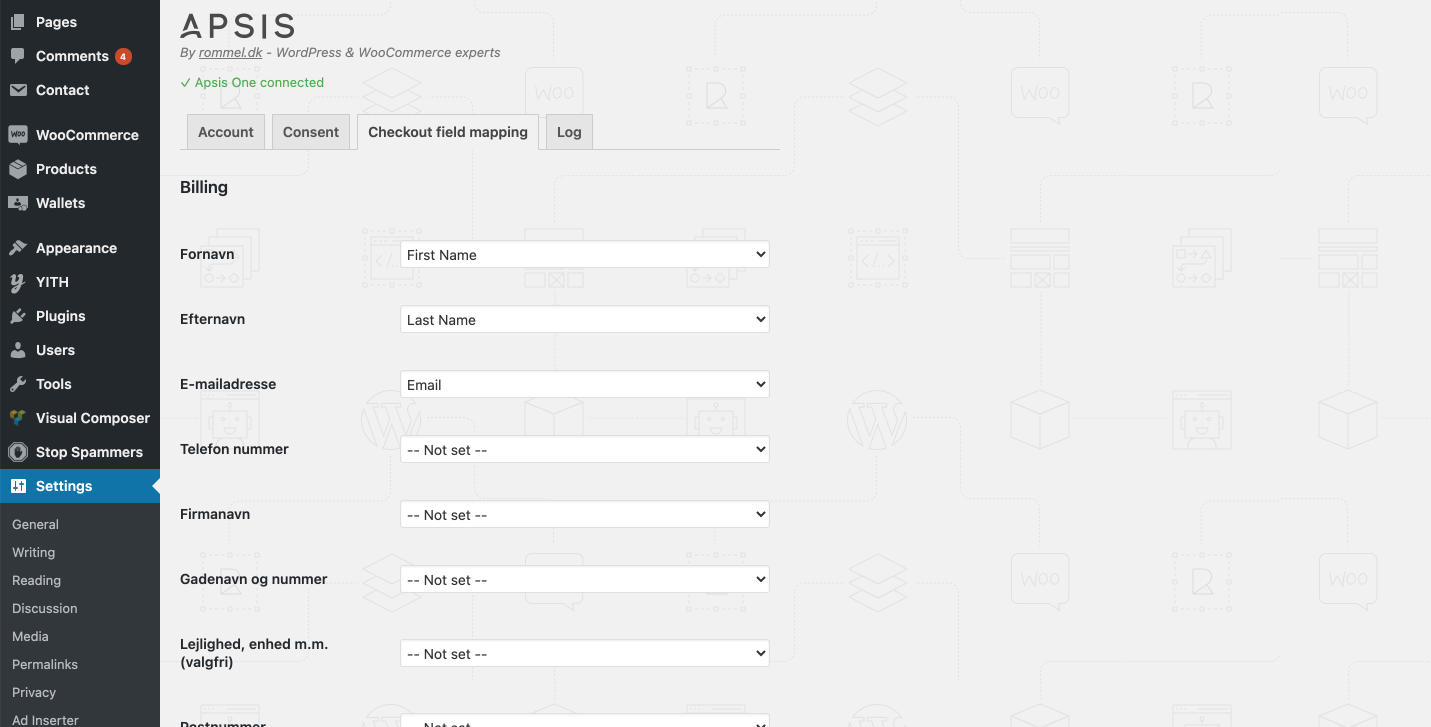Click the Pages icon in sidebar

18,22
